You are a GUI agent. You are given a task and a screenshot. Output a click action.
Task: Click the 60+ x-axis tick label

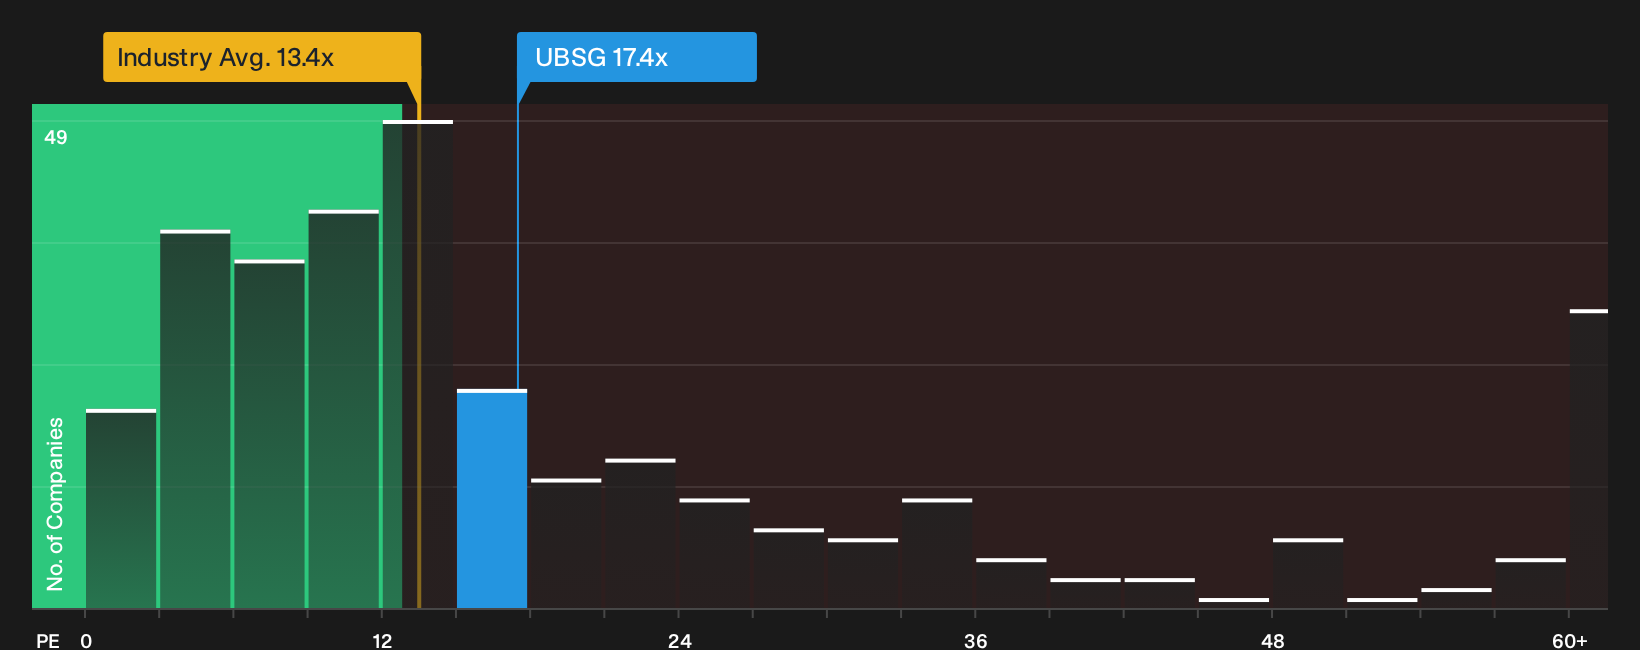click(x=1570, y=640)
